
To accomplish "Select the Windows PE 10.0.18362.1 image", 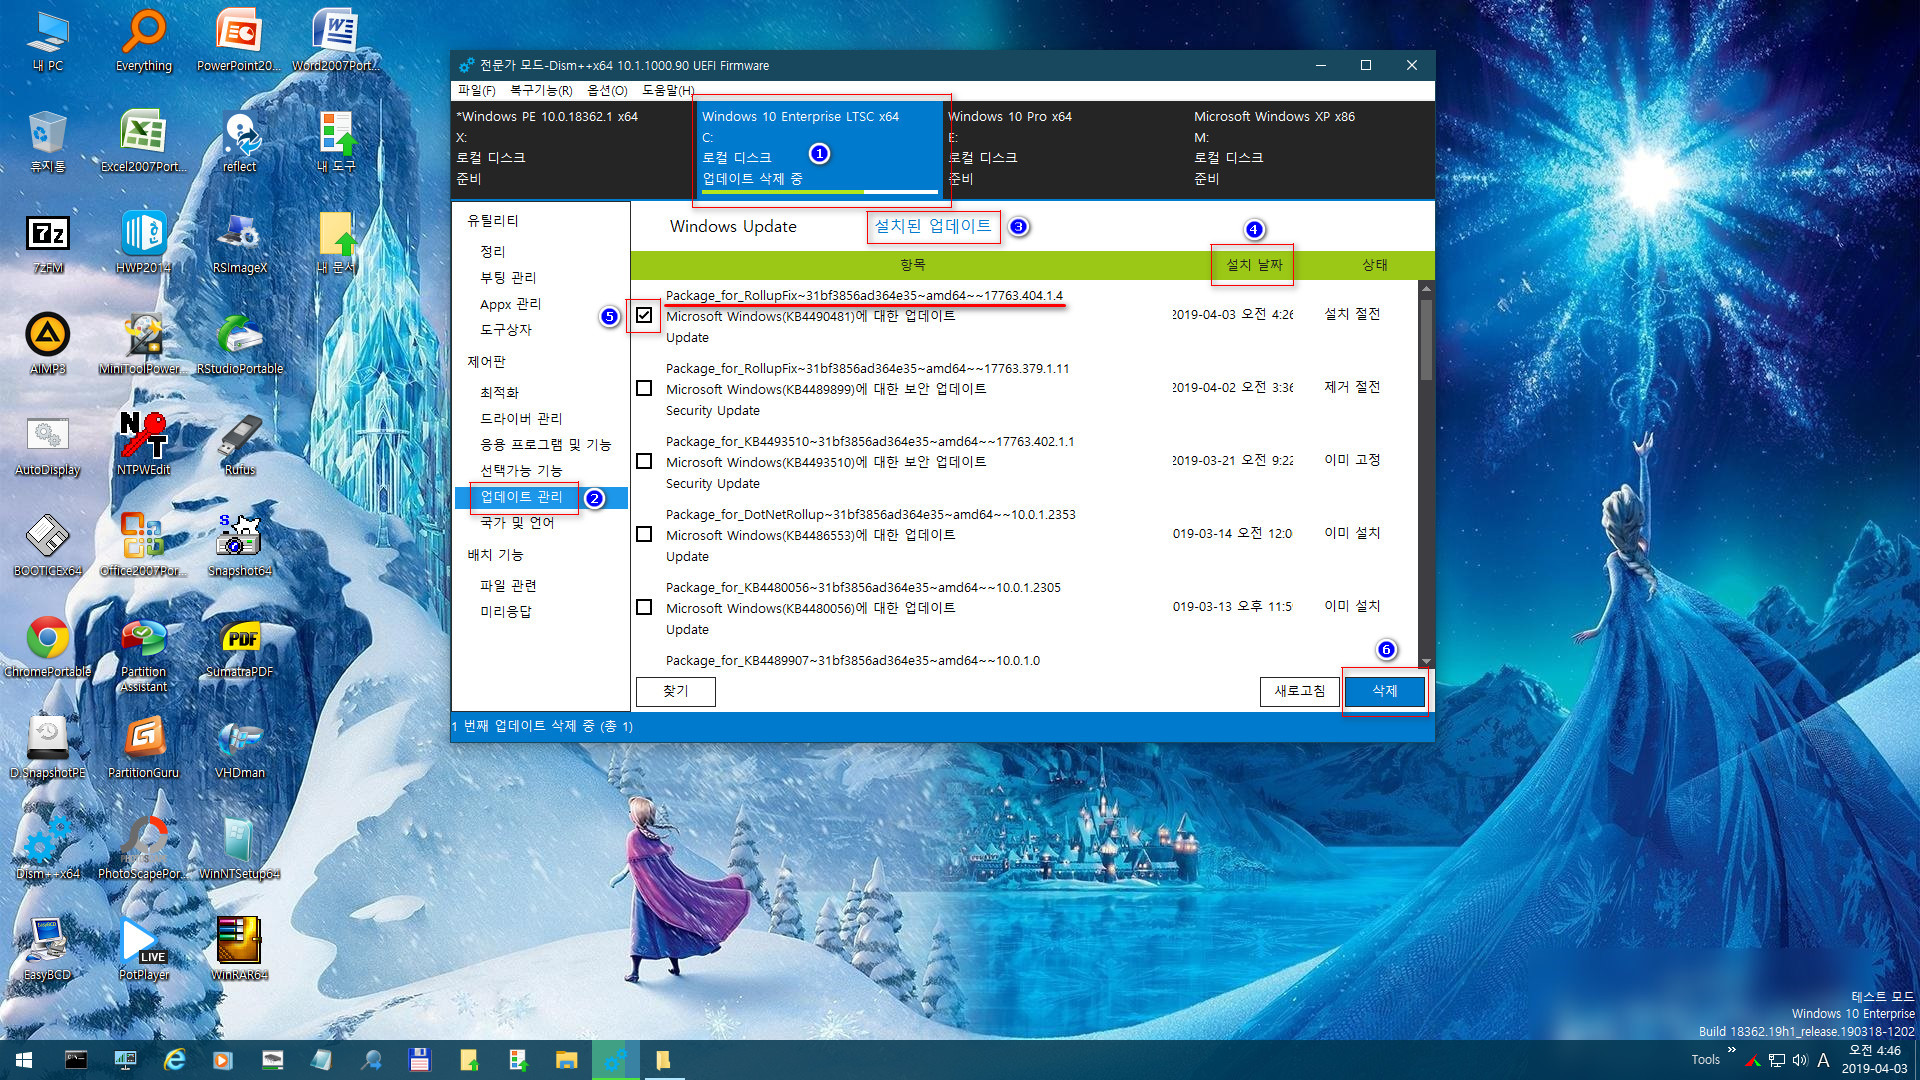I will coord(572,148).
